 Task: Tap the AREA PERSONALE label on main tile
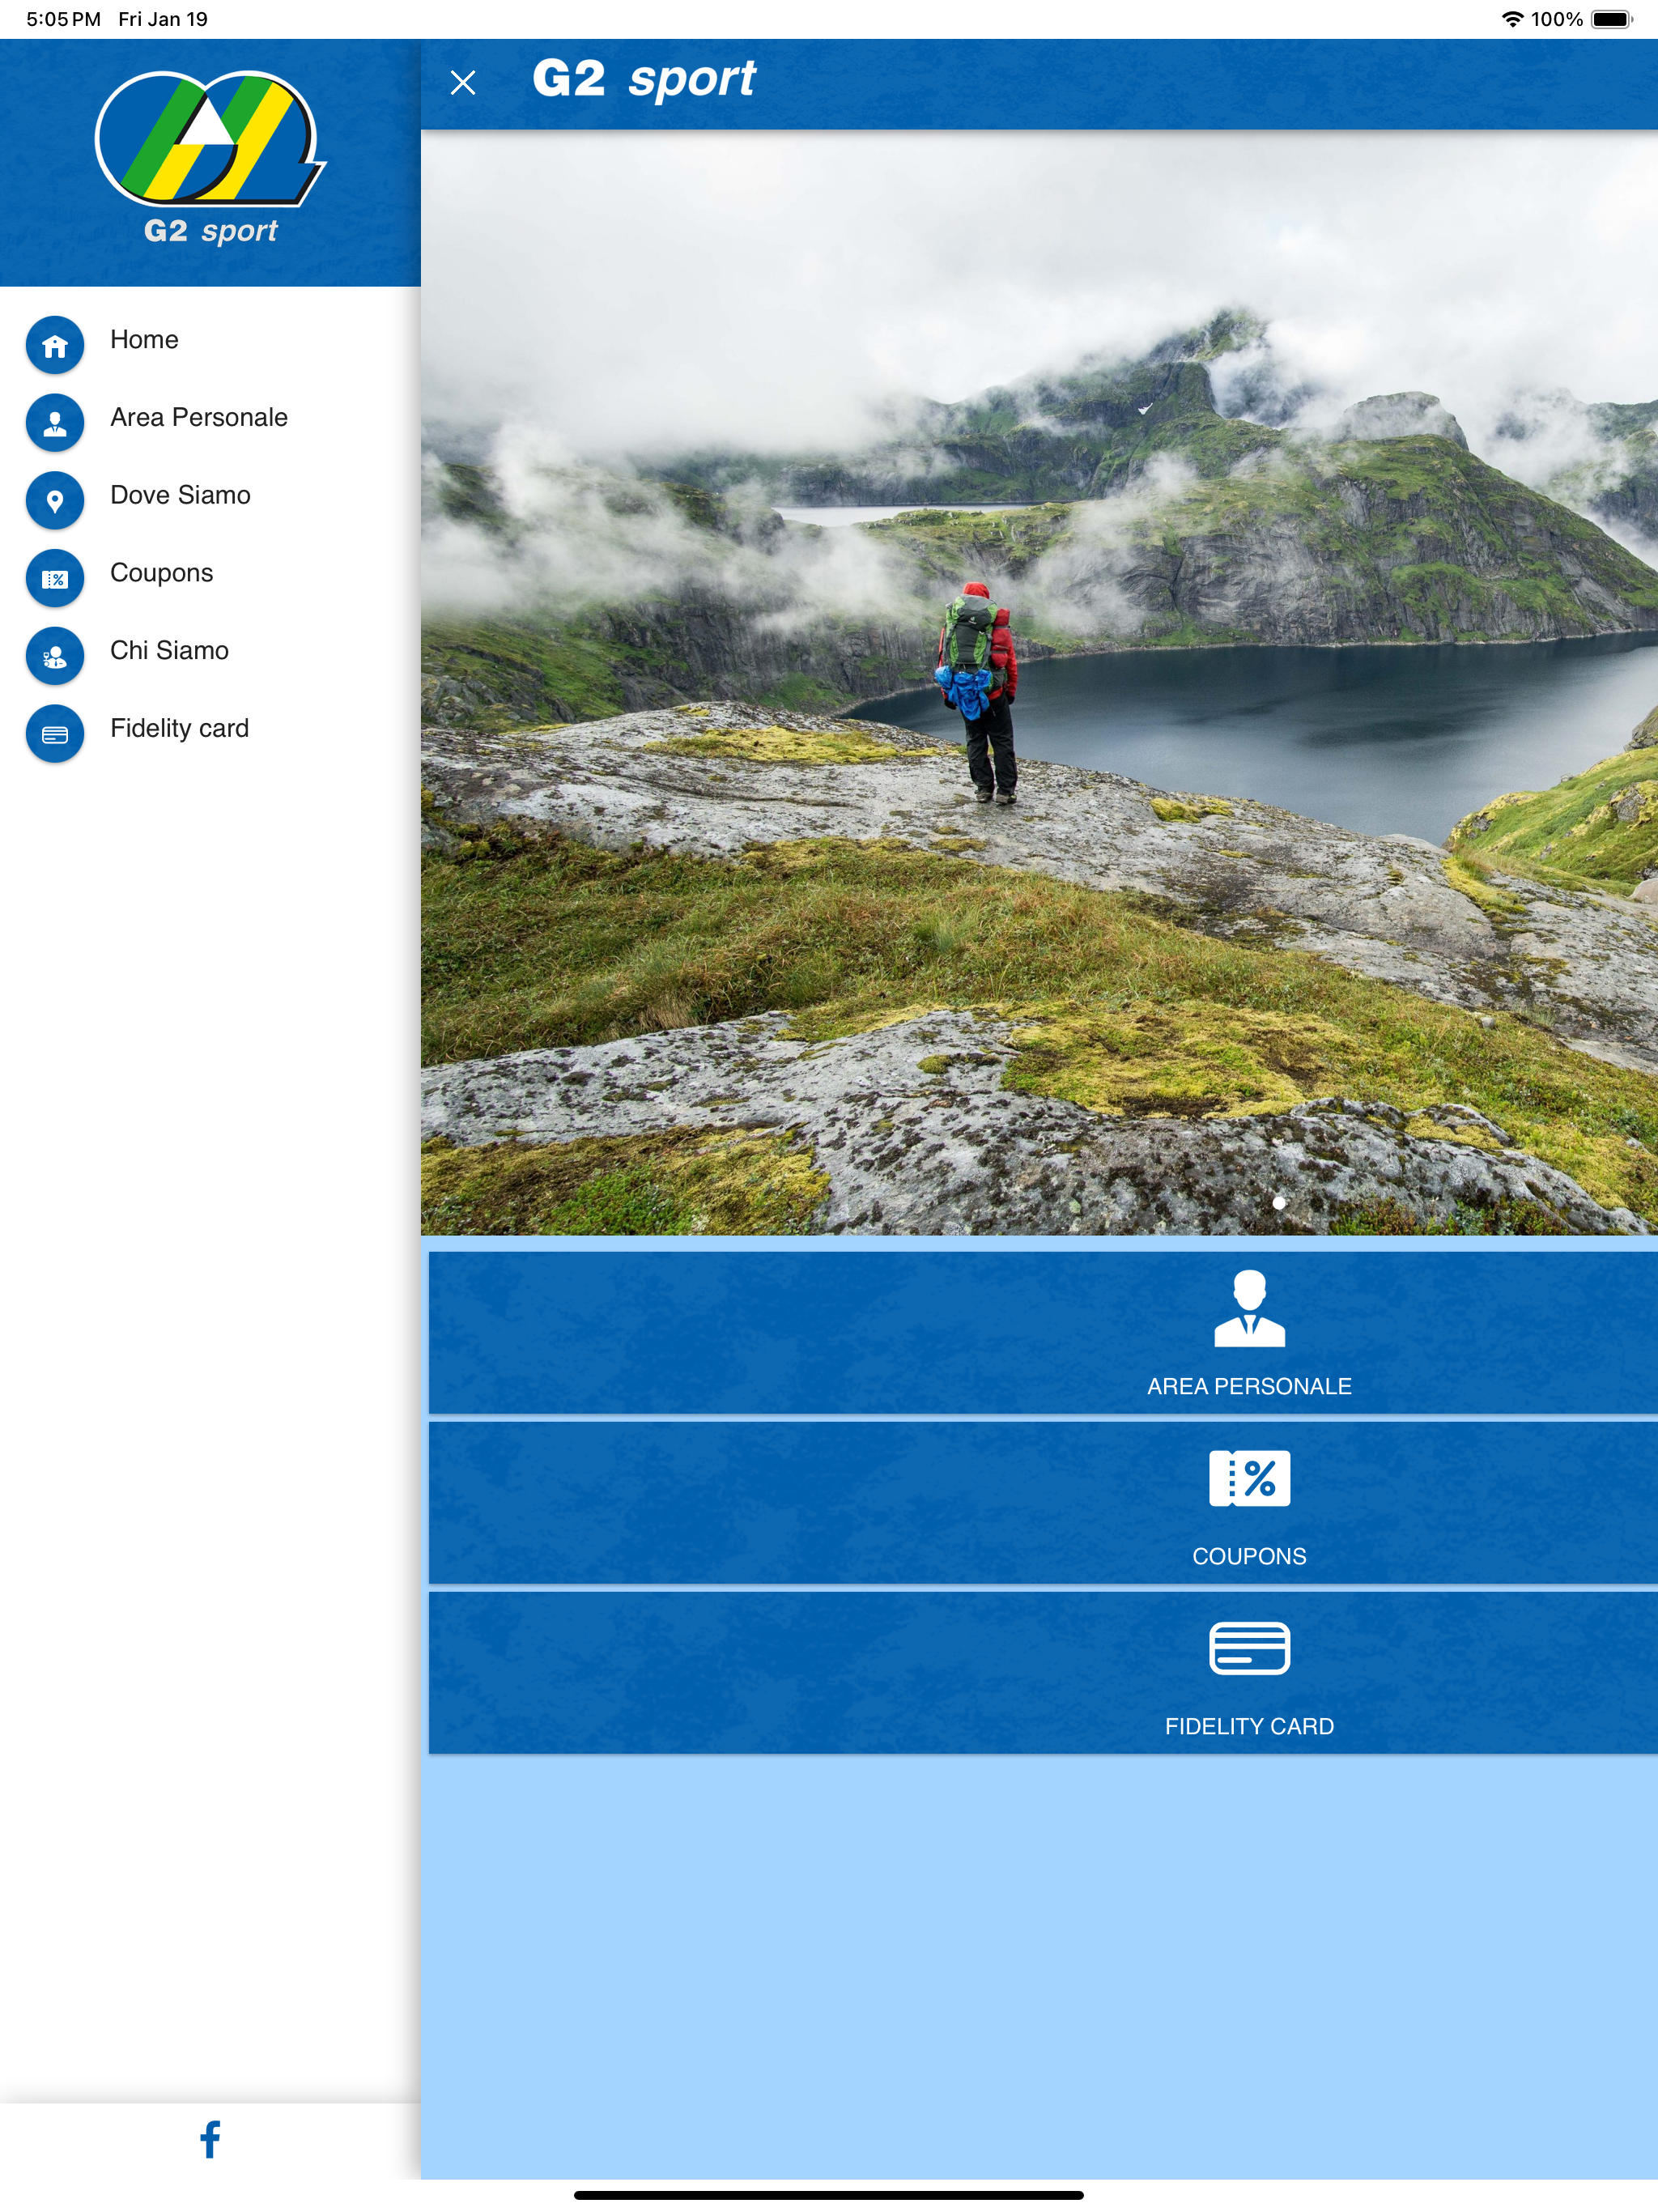[1249, 1386]
